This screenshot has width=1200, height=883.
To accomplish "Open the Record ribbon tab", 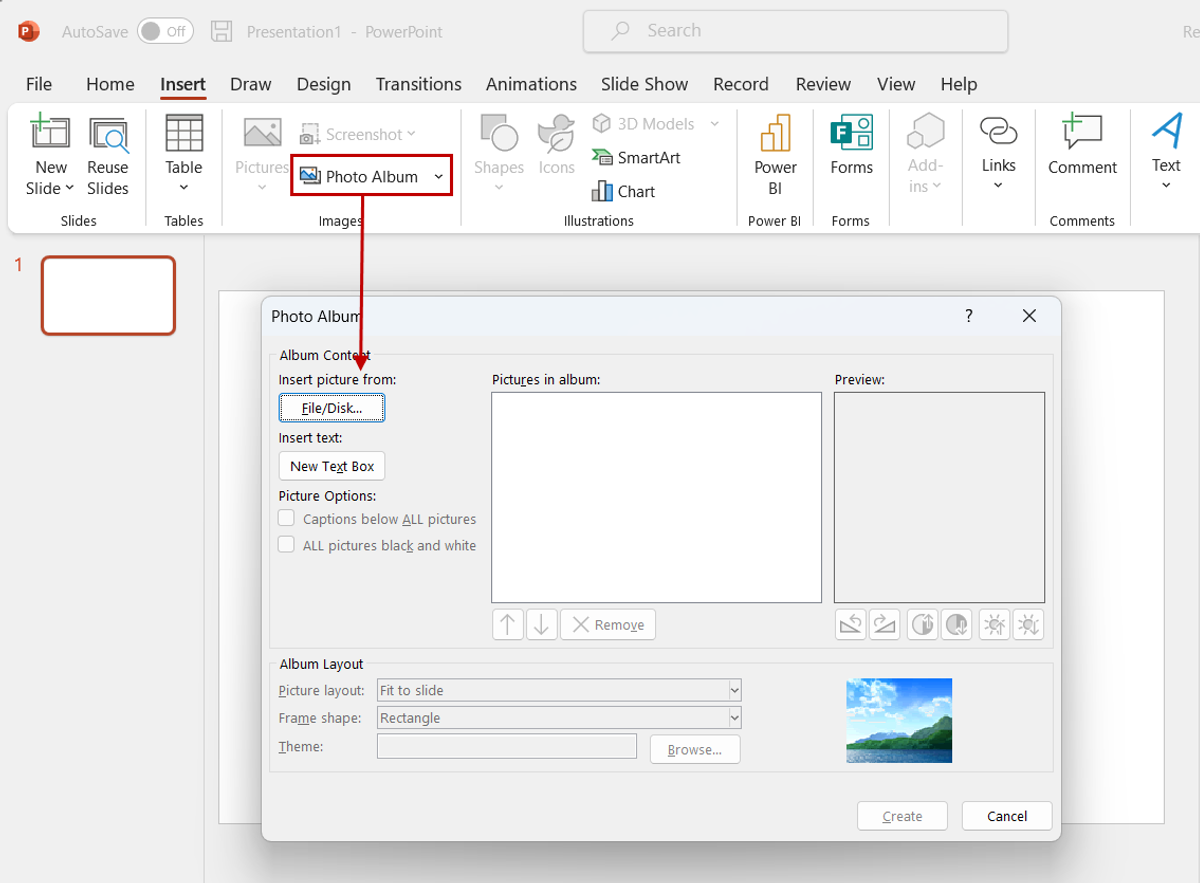I will tap(741, 84).
